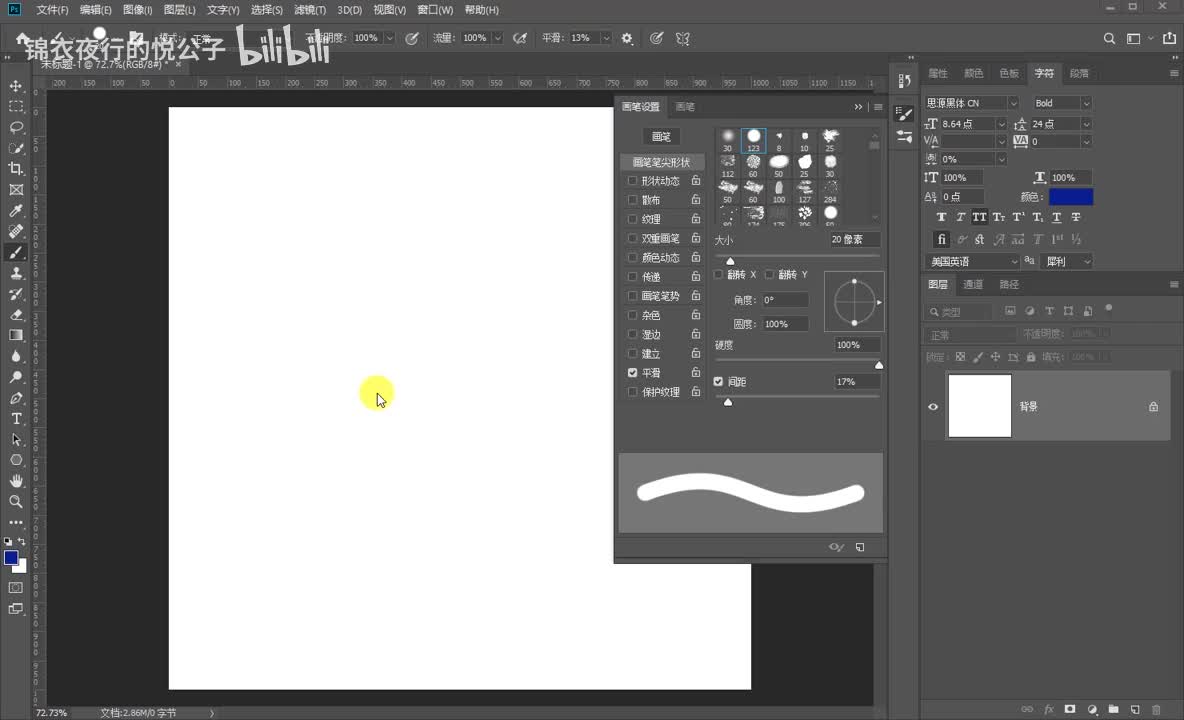
Task: Click the brush size (大小) slider
Action: coord(797,257)
